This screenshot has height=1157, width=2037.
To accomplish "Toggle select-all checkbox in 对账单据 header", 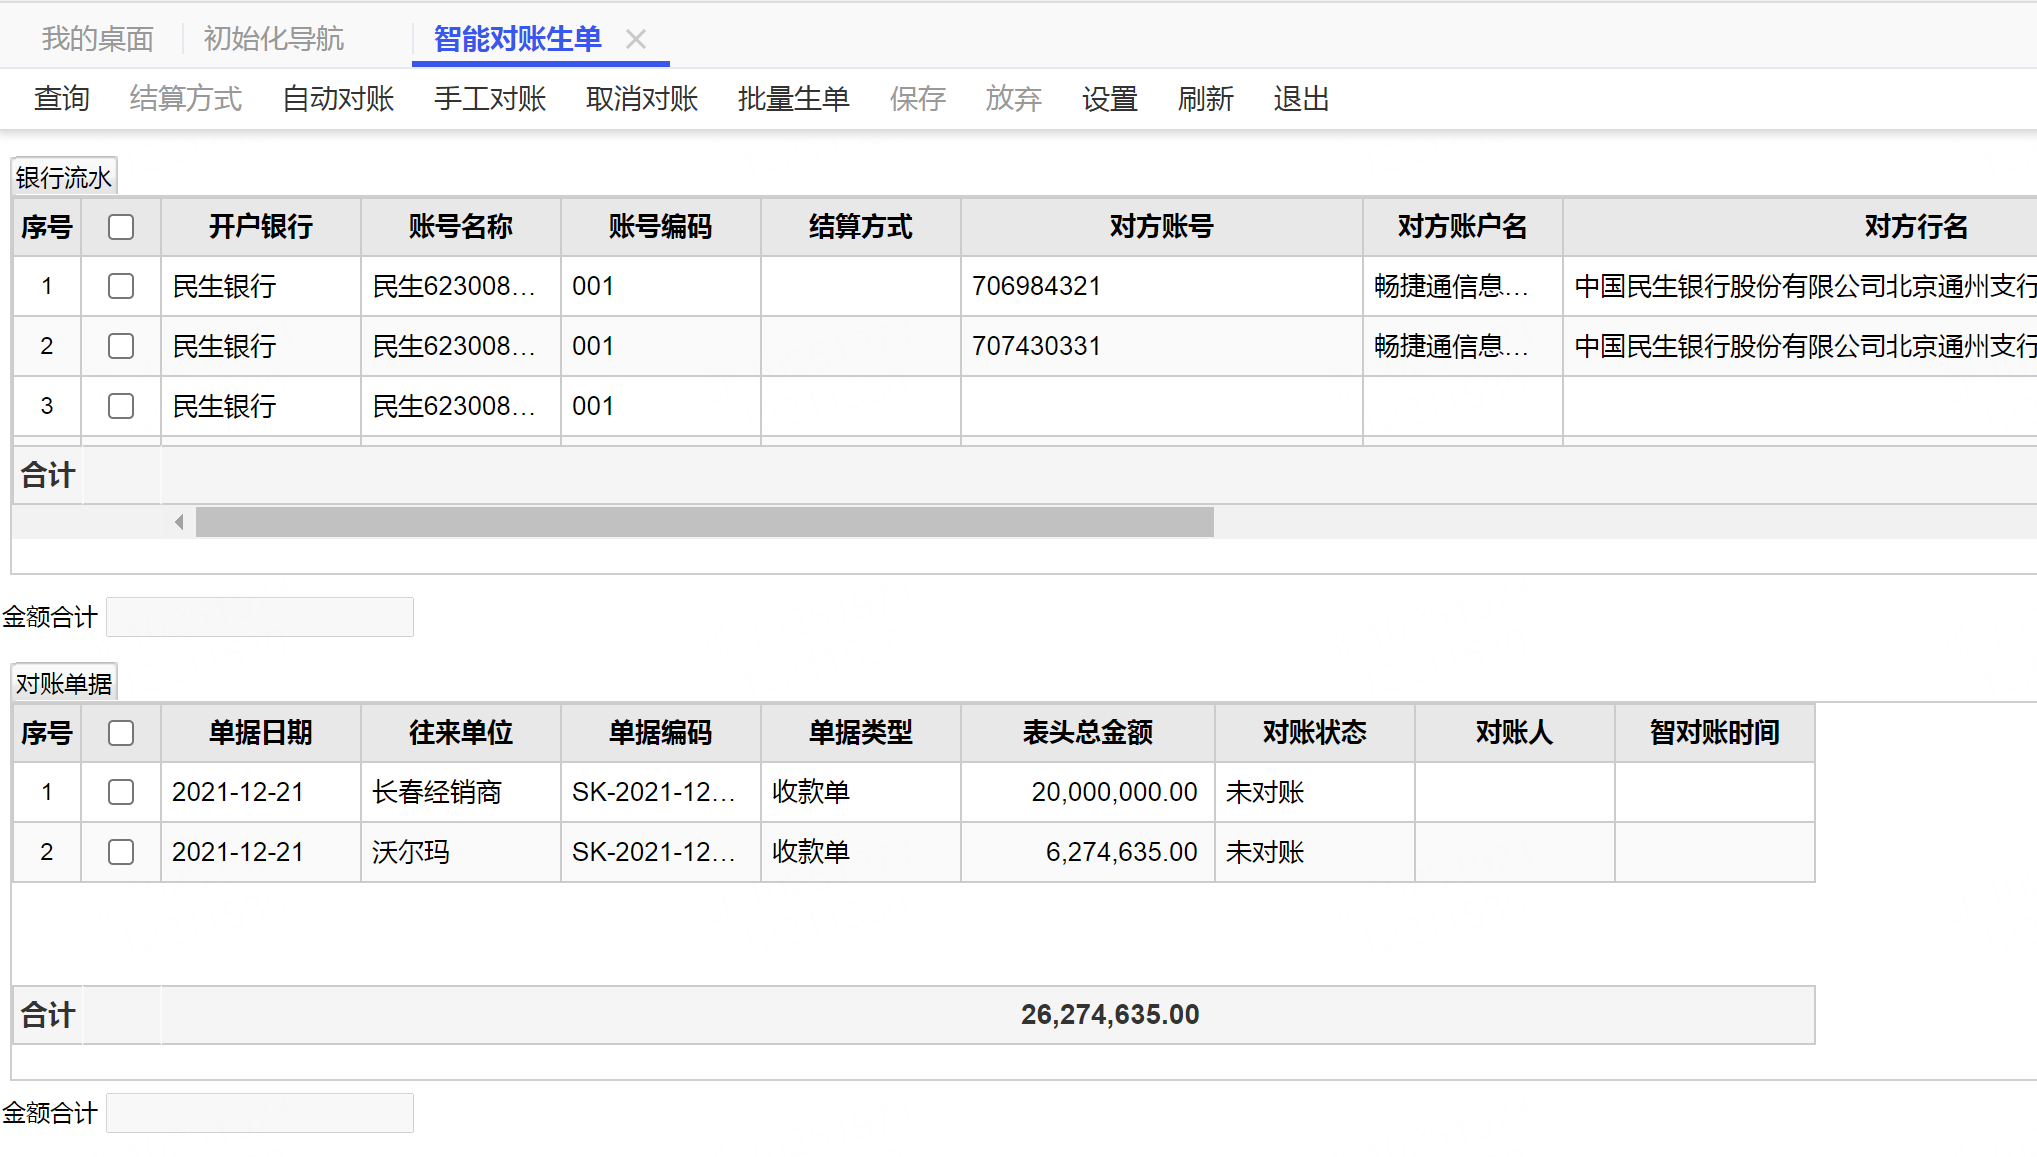I will [121, 733].
